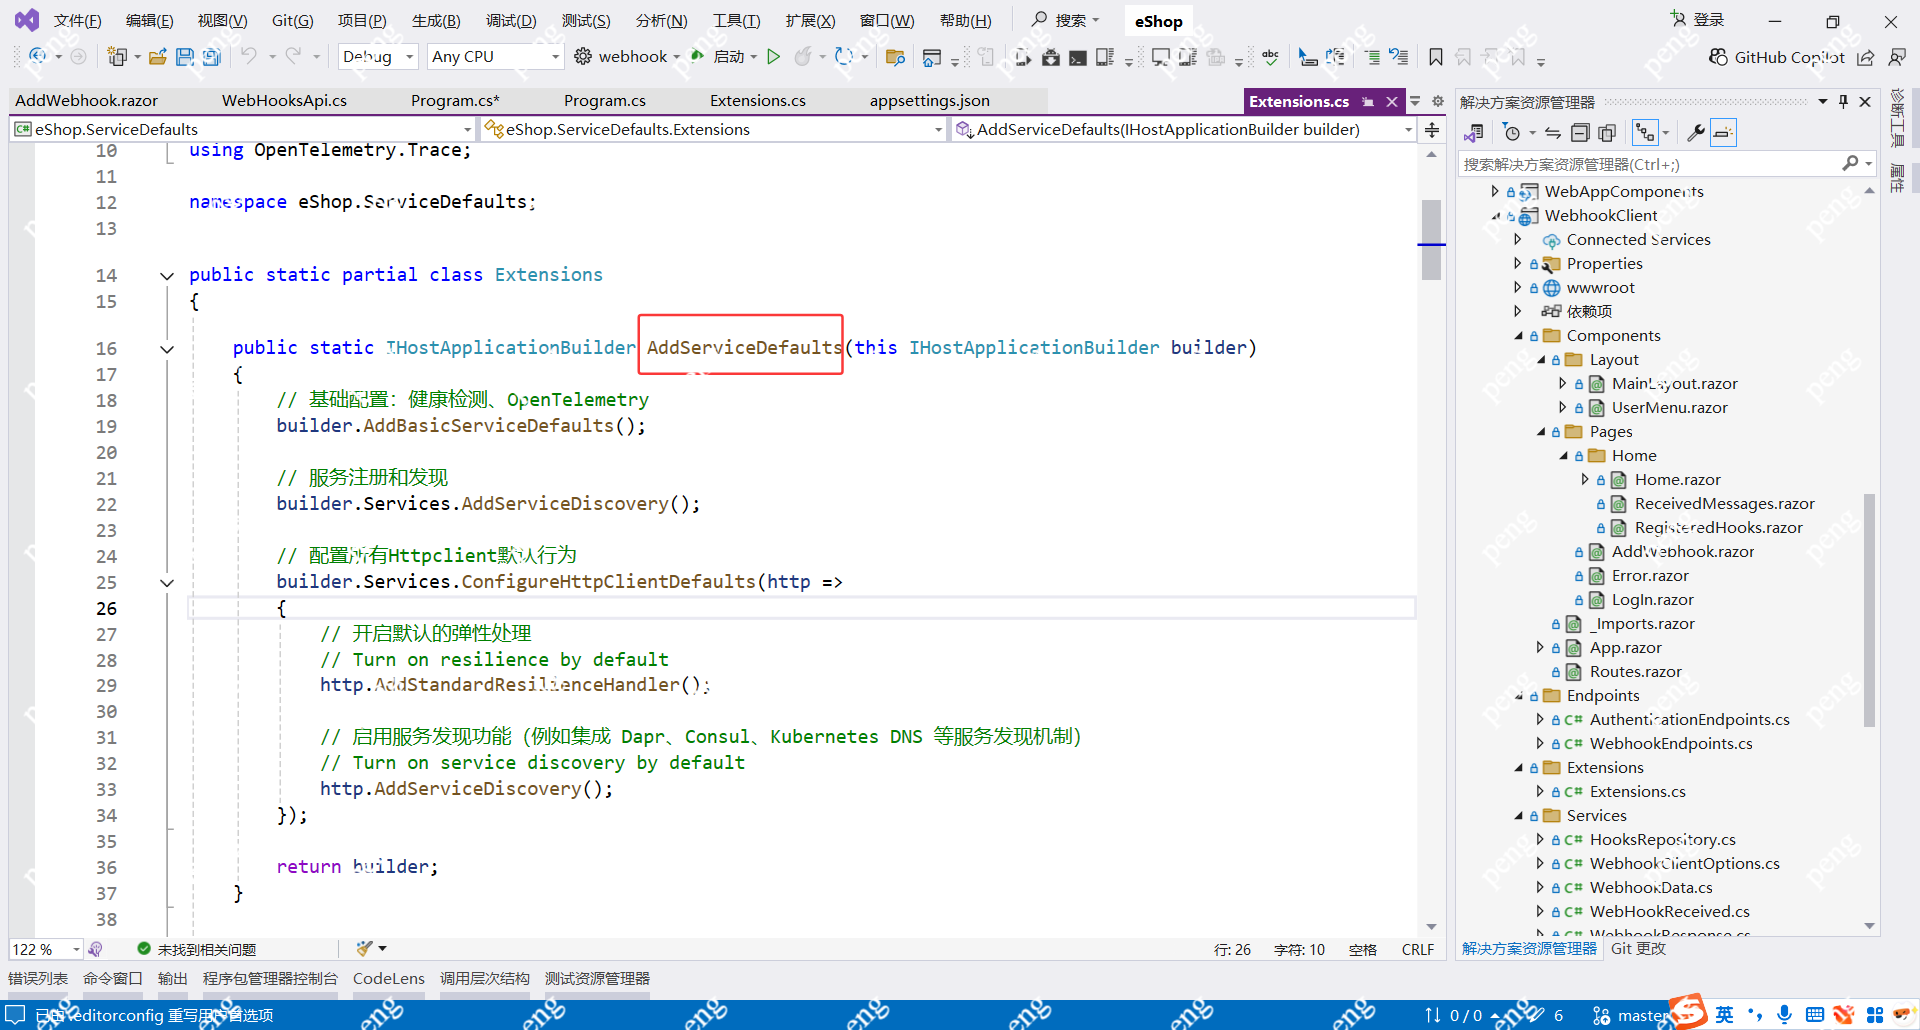1920x1030 pixels.
Task: Click the 登录 sign-in button
Action: click(1698, 20)
